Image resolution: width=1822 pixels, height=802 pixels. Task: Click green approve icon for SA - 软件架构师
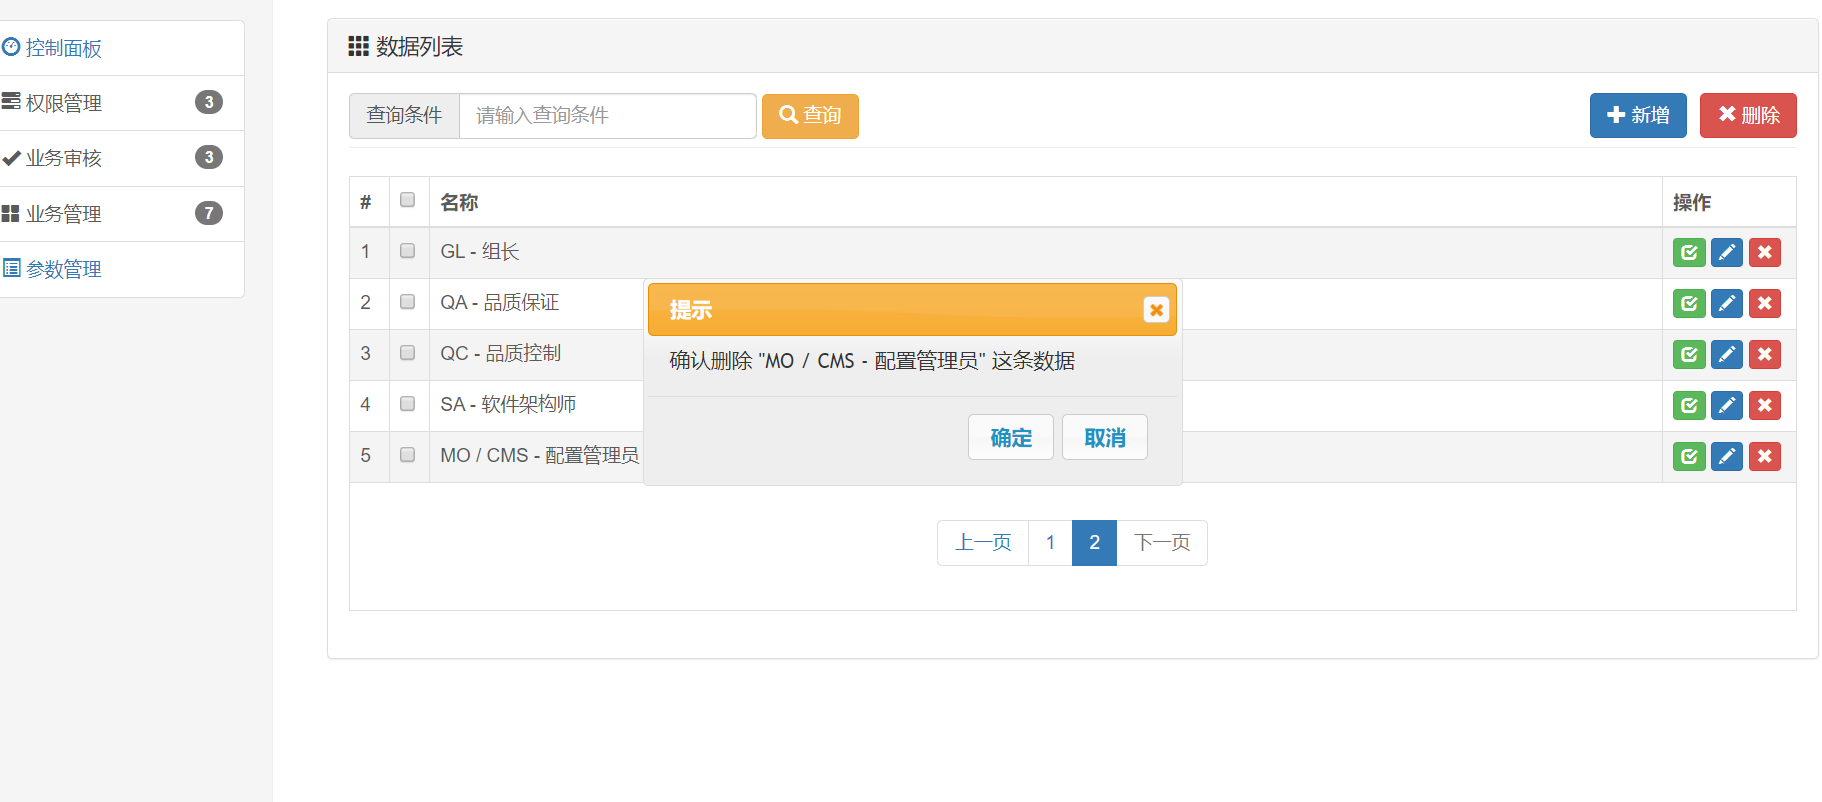click(x=1689, y=405)
